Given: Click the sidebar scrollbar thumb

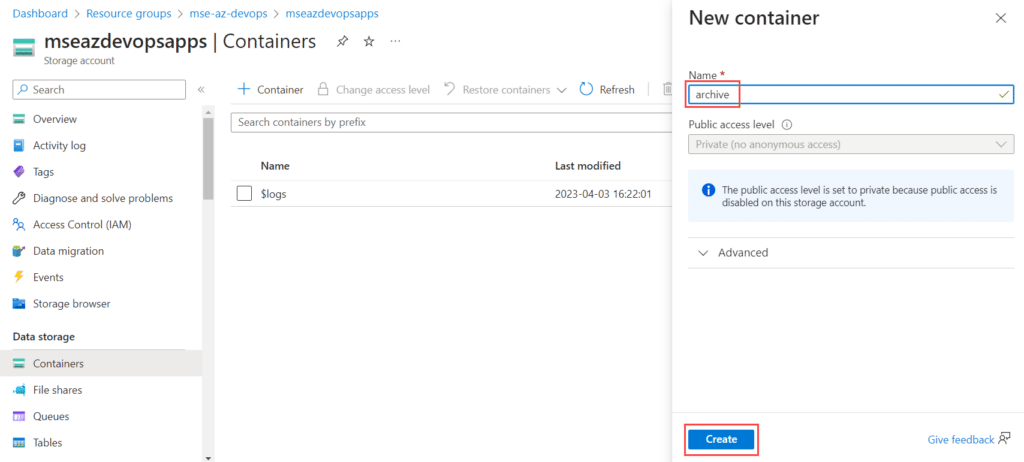Looking at the screenshot, I should [208, 159].
